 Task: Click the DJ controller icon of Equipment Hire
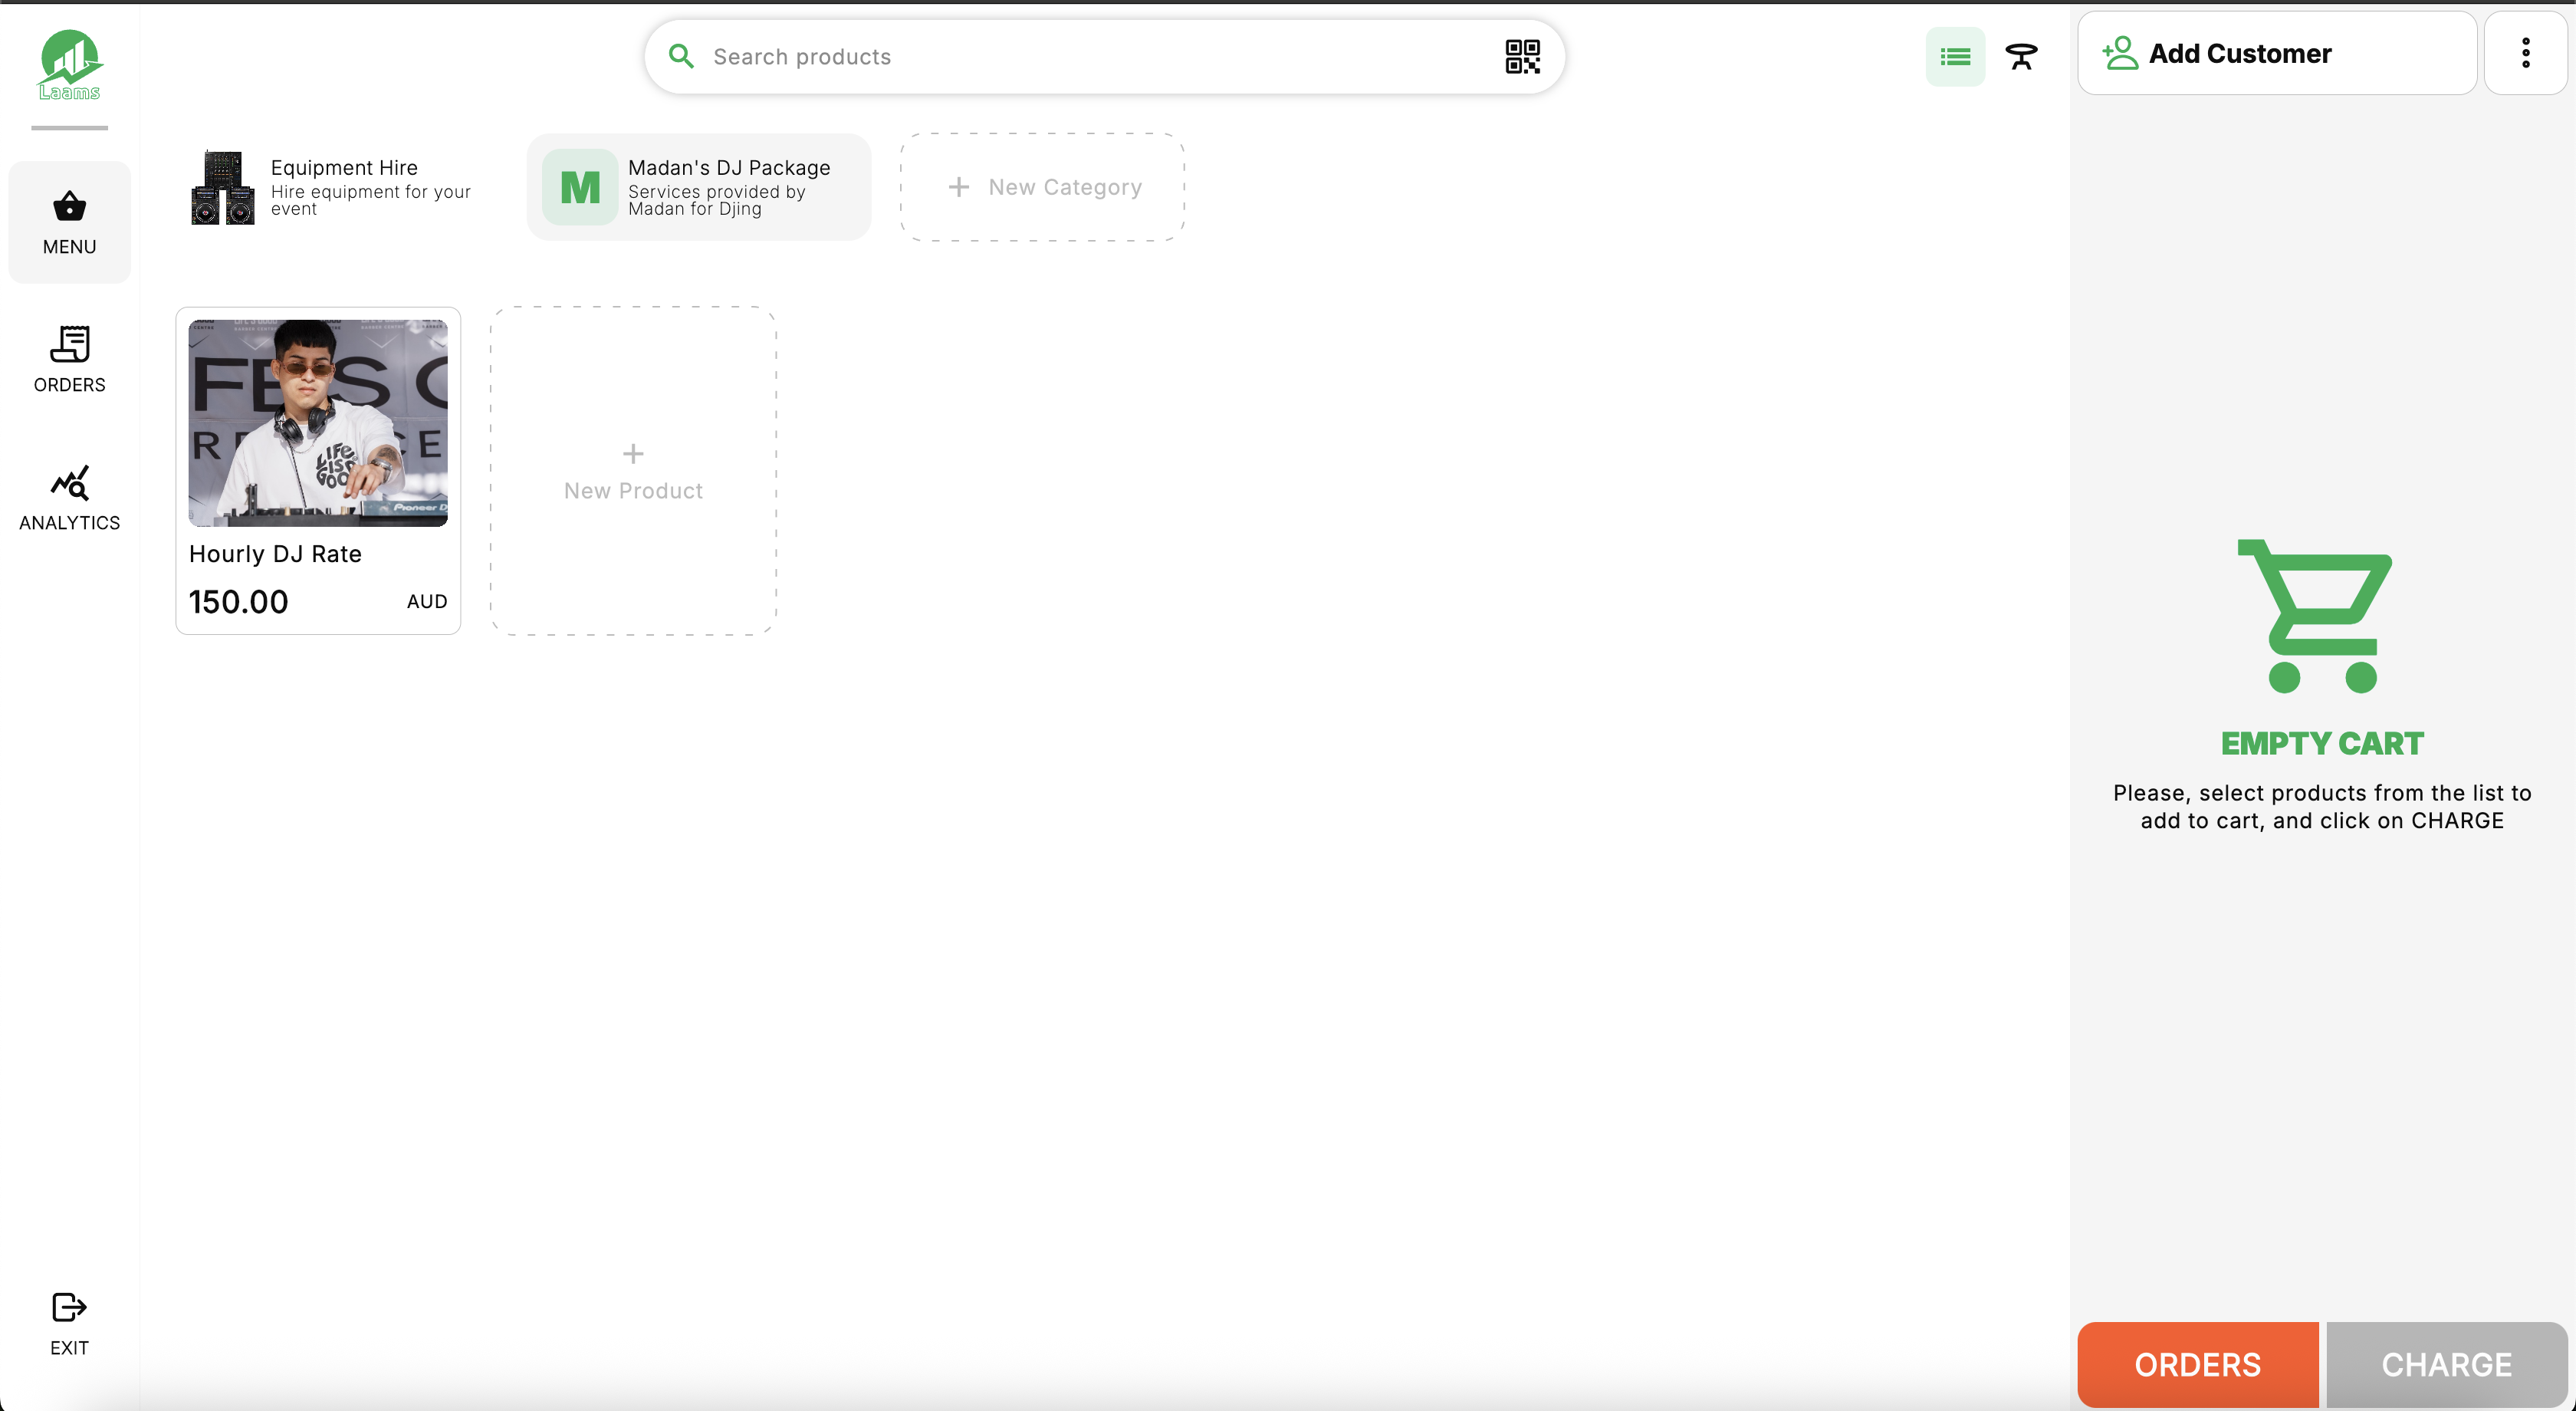pos(222,187)
